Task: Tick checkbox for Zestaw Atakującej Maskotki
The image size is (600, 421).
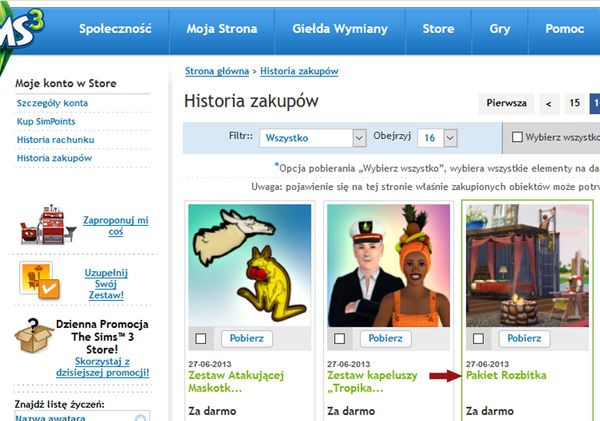Action: (x=201, y=339)
